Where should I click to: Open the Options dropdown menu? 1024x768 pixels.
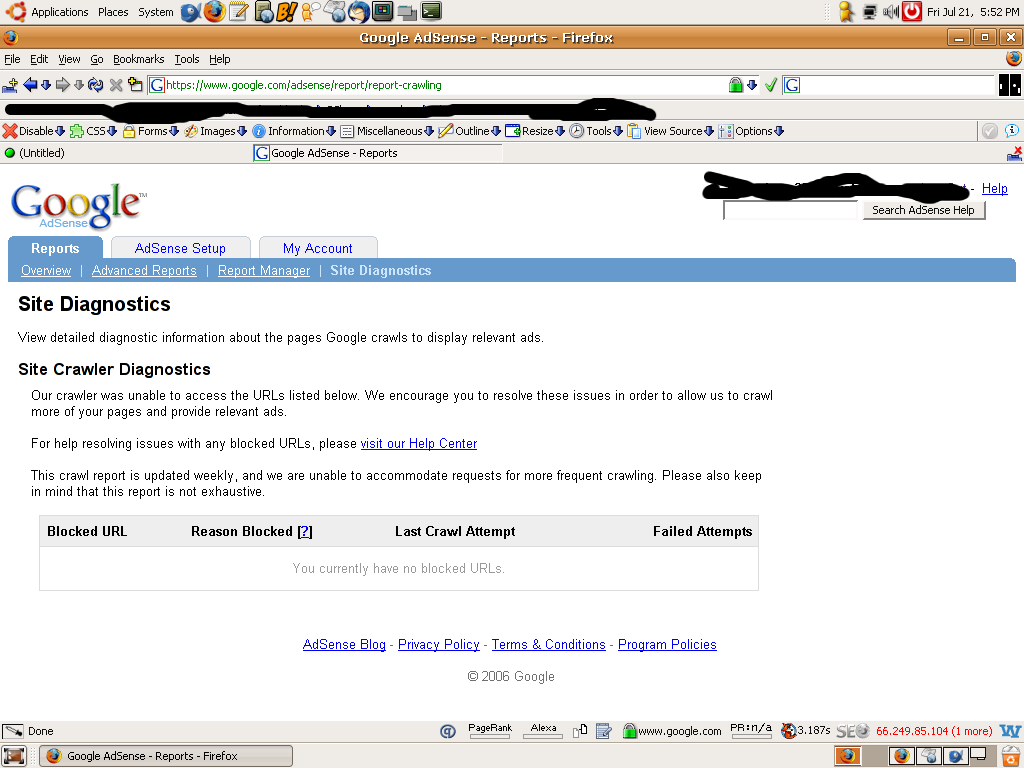click(751, 131)
